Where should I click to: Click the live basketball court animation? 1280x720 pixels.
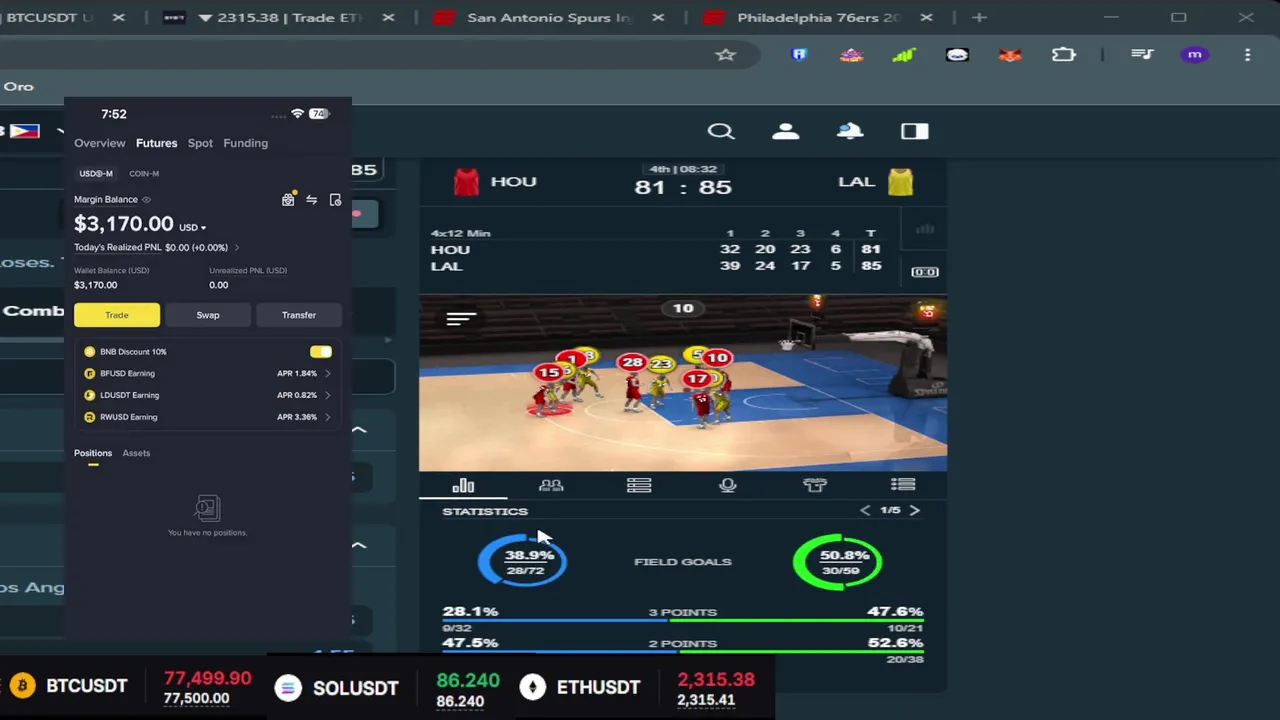tap(683, 384)
